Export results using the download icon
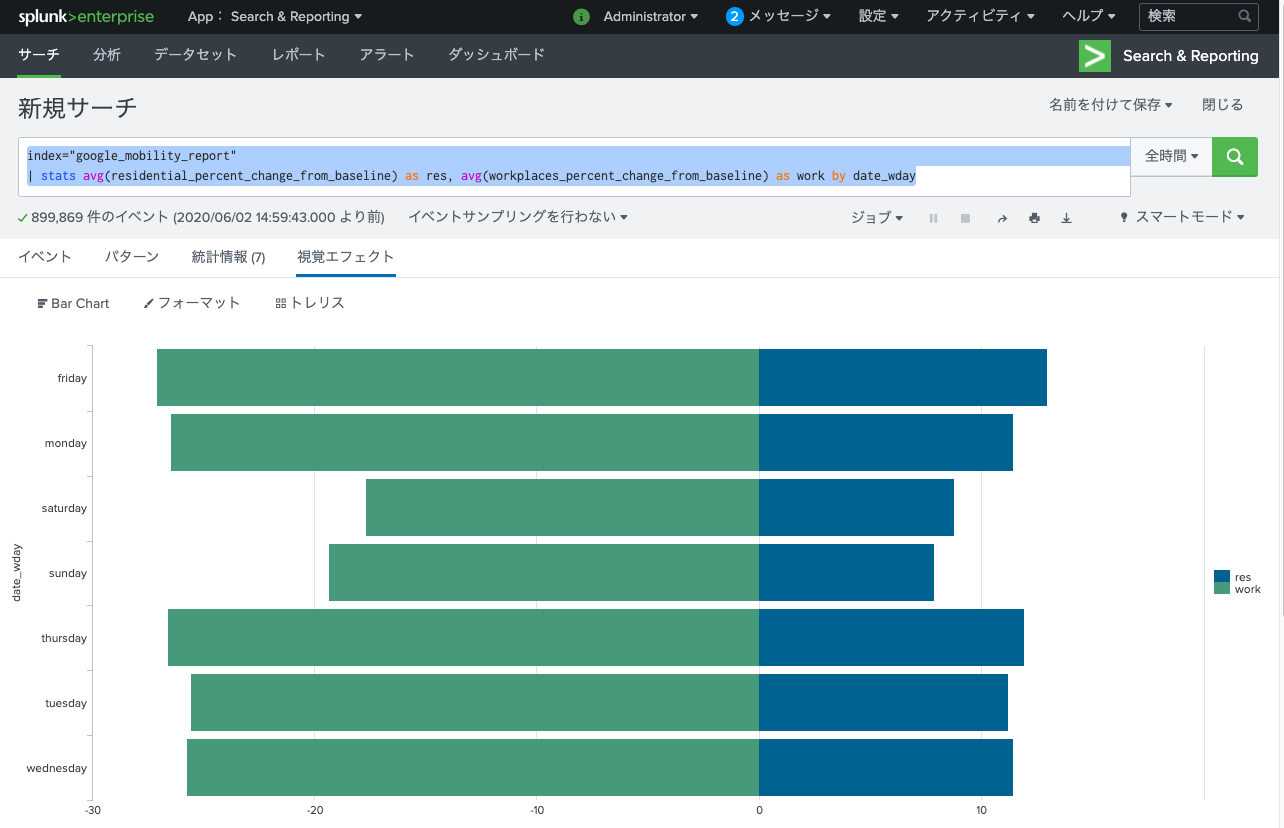1284x828 pixels. pyautogui.click(x=1066, y=217)
